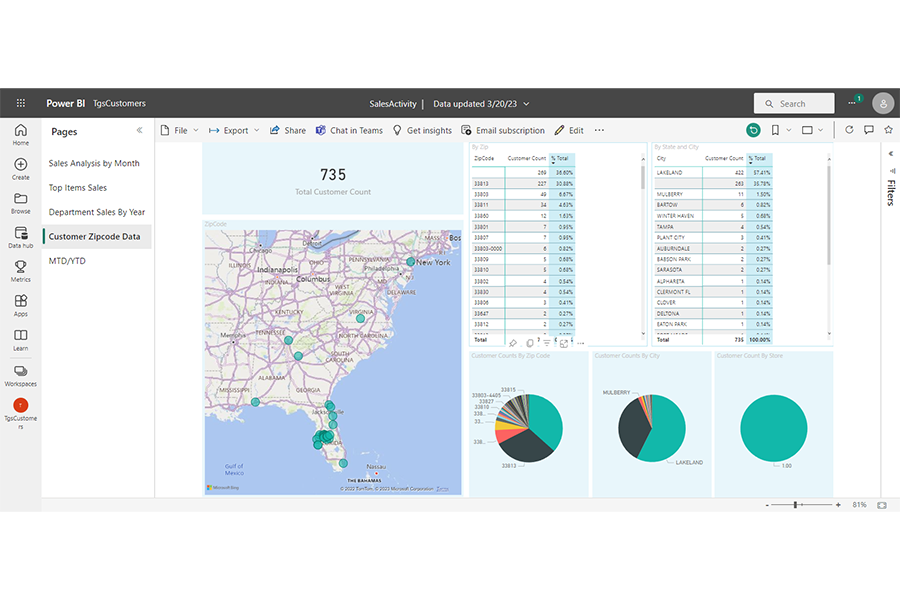The image size is (900, 600).
Task: Open the Export dropdown menu
Action: [x=235, y=130]
